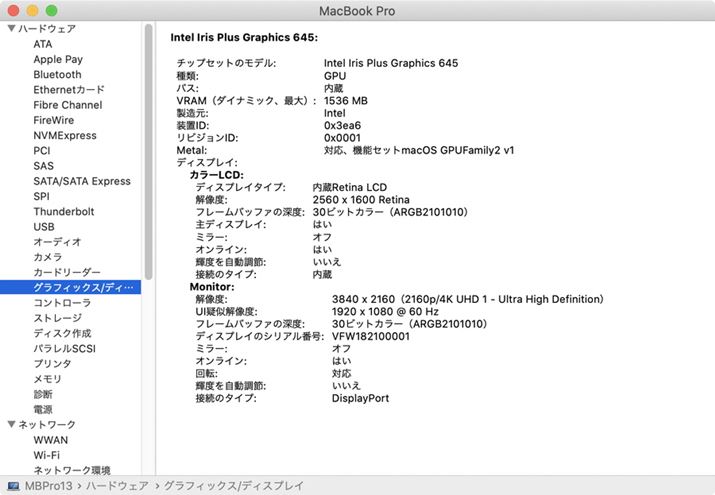This screenshot has width=715, height=495.
Task: Click the sidebar vertical scrollbar
Action: tap(149, 150)
